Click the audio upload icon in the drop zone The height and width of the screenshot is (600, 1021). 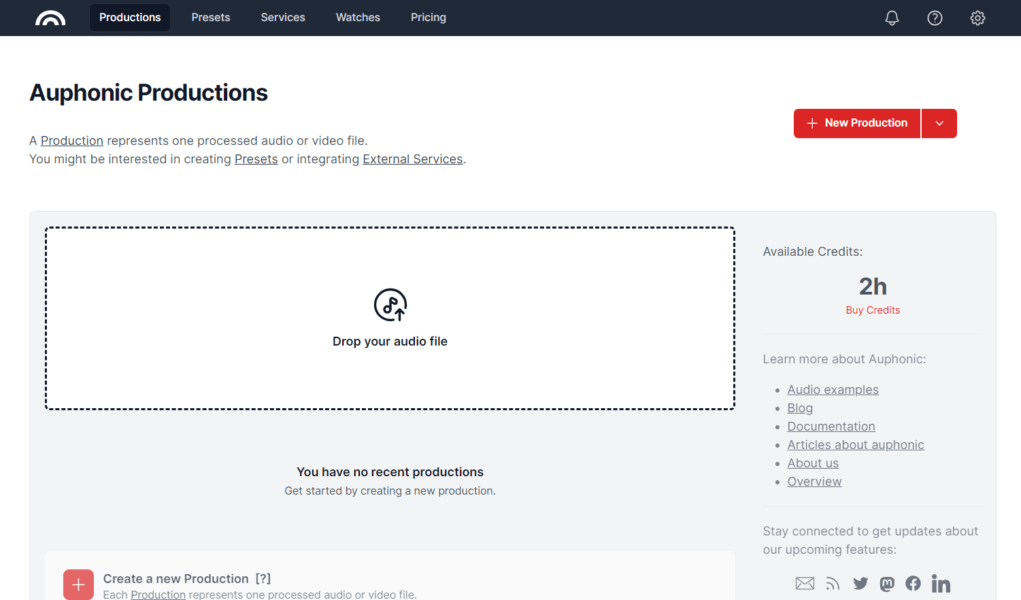tap(390, 305)
